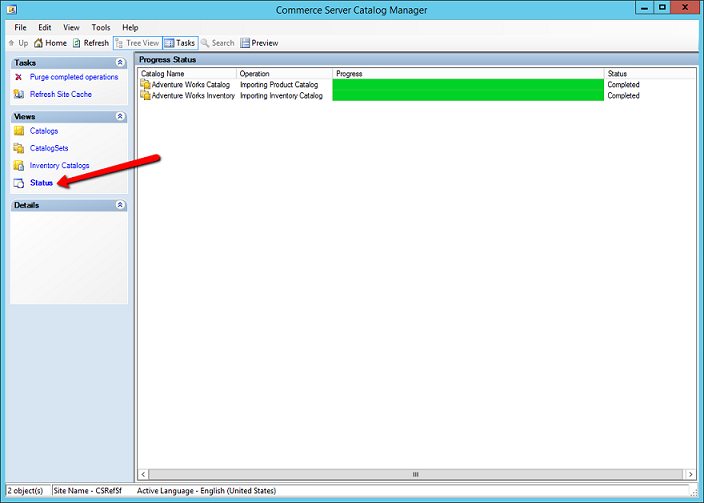
Task: Open the Tools menu
Action: point(101,27)
